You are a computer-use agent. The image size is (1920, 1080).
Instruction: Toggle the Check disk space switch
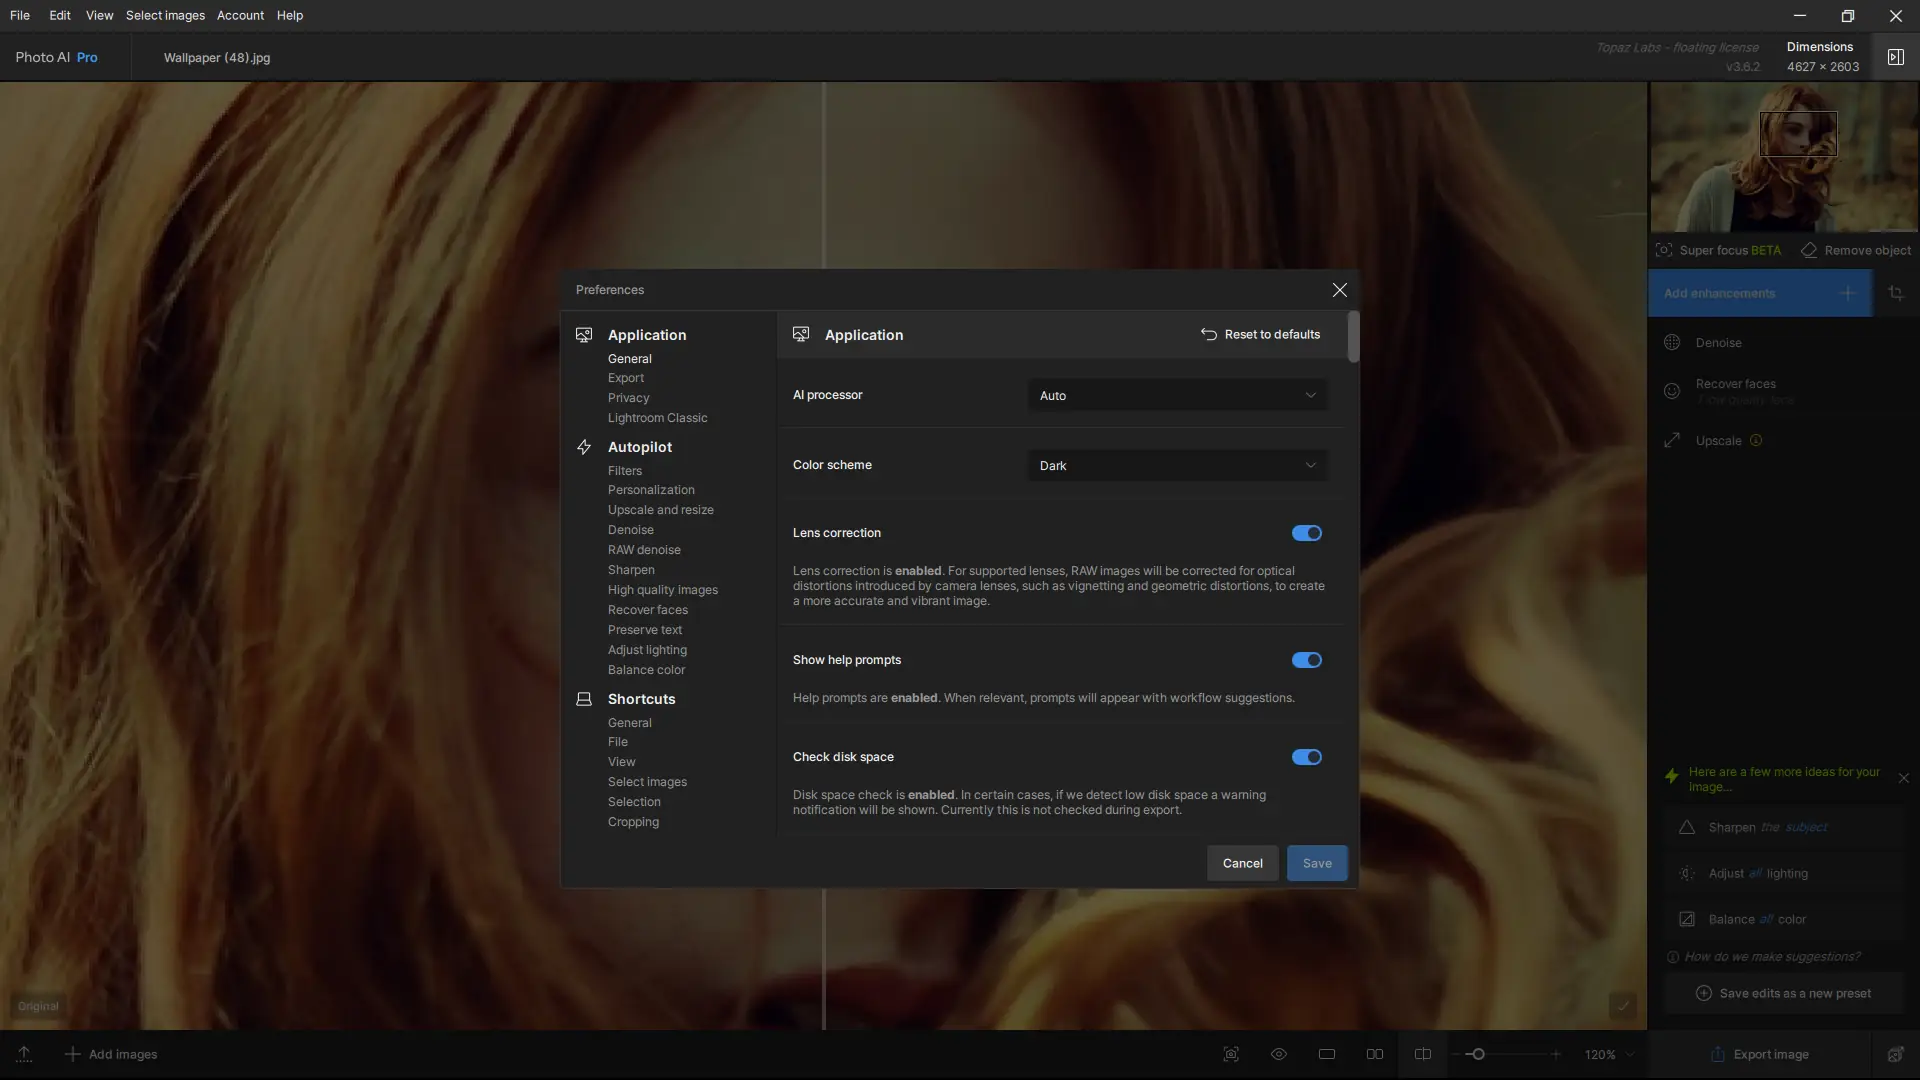point(1306,757)
